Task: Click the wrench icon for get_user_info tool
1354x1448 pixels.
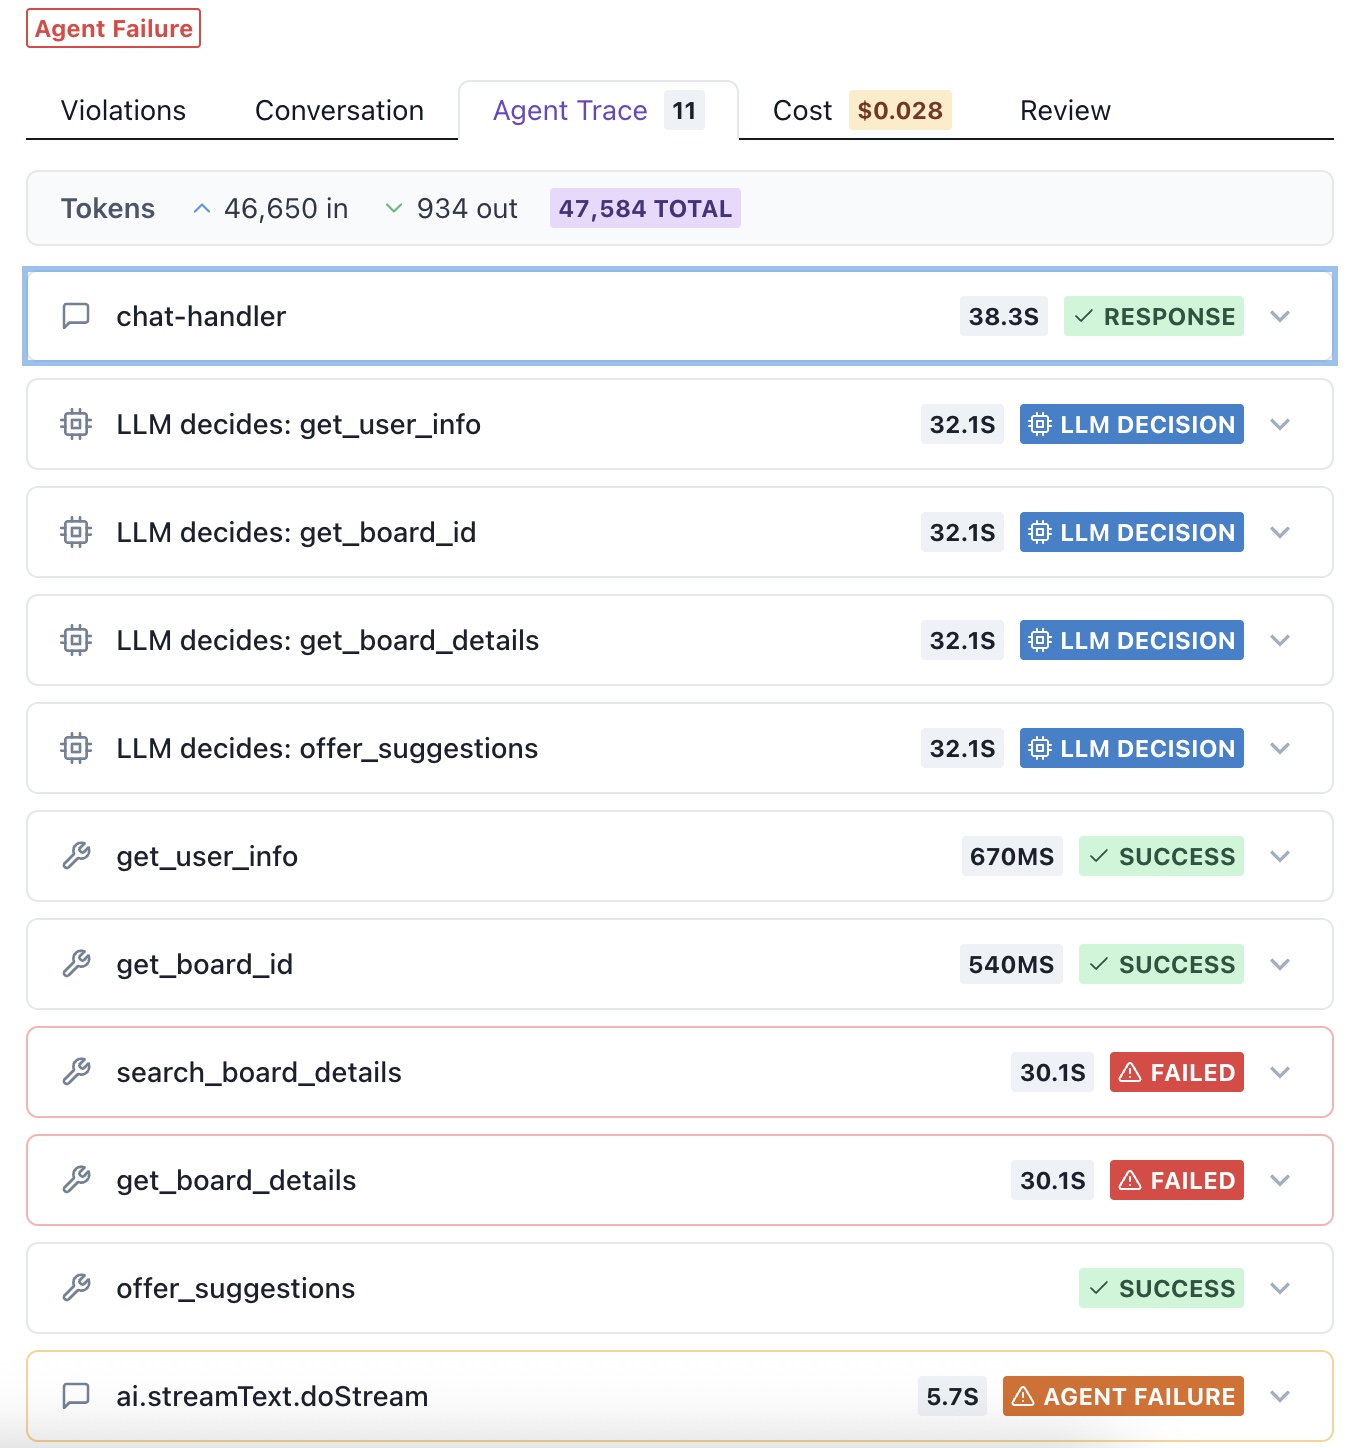Action: [76, 856]
